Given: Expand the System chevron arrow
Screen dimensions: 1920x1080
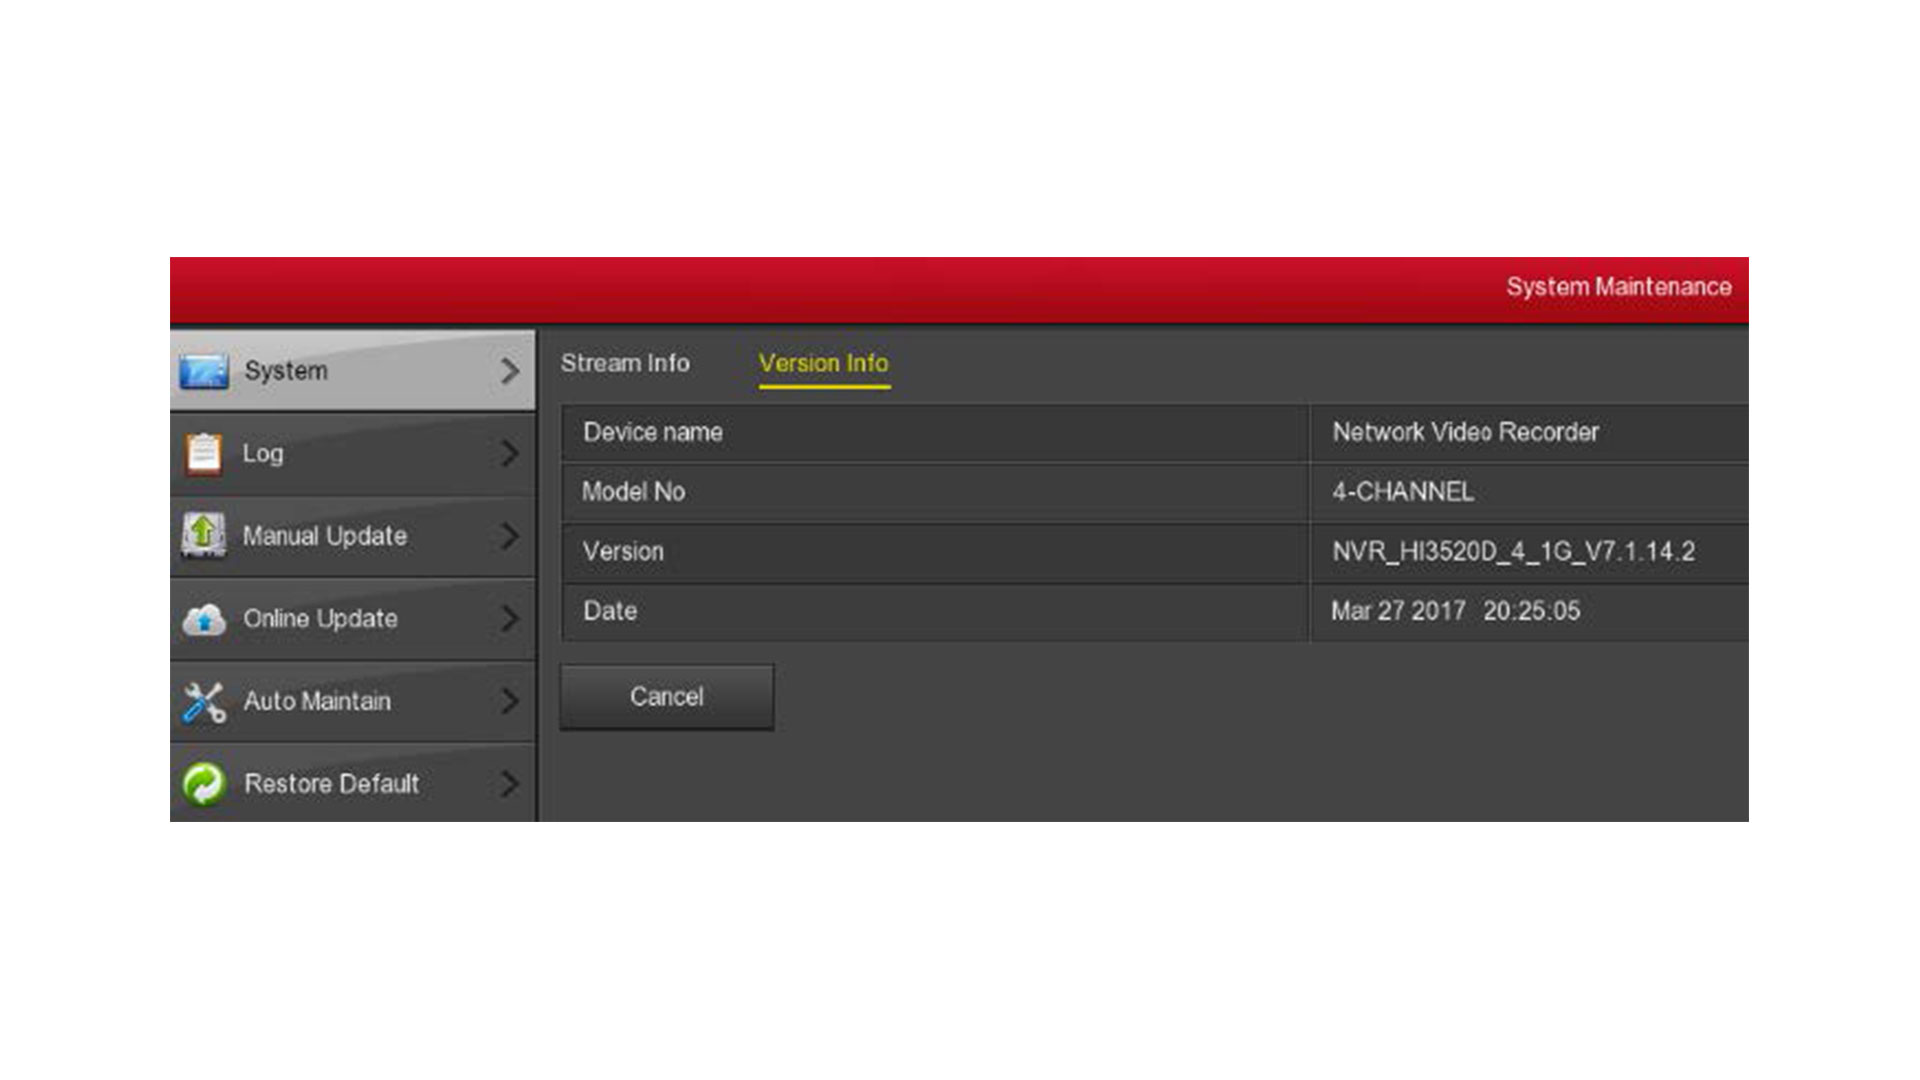Looking at the screenshot, I should [x=510, y=371].
